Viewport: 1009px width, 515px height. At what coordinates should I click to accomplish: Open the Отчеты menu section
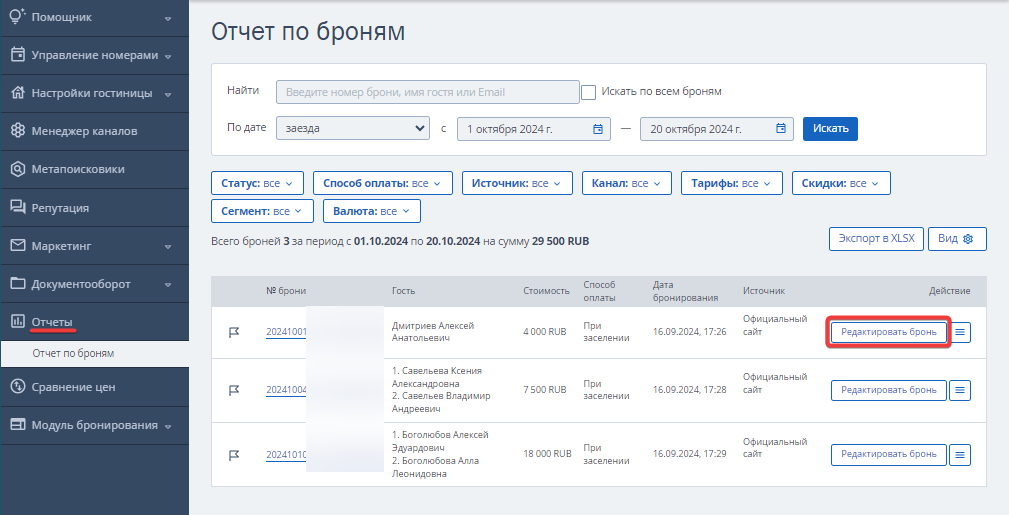pos(95,322)
